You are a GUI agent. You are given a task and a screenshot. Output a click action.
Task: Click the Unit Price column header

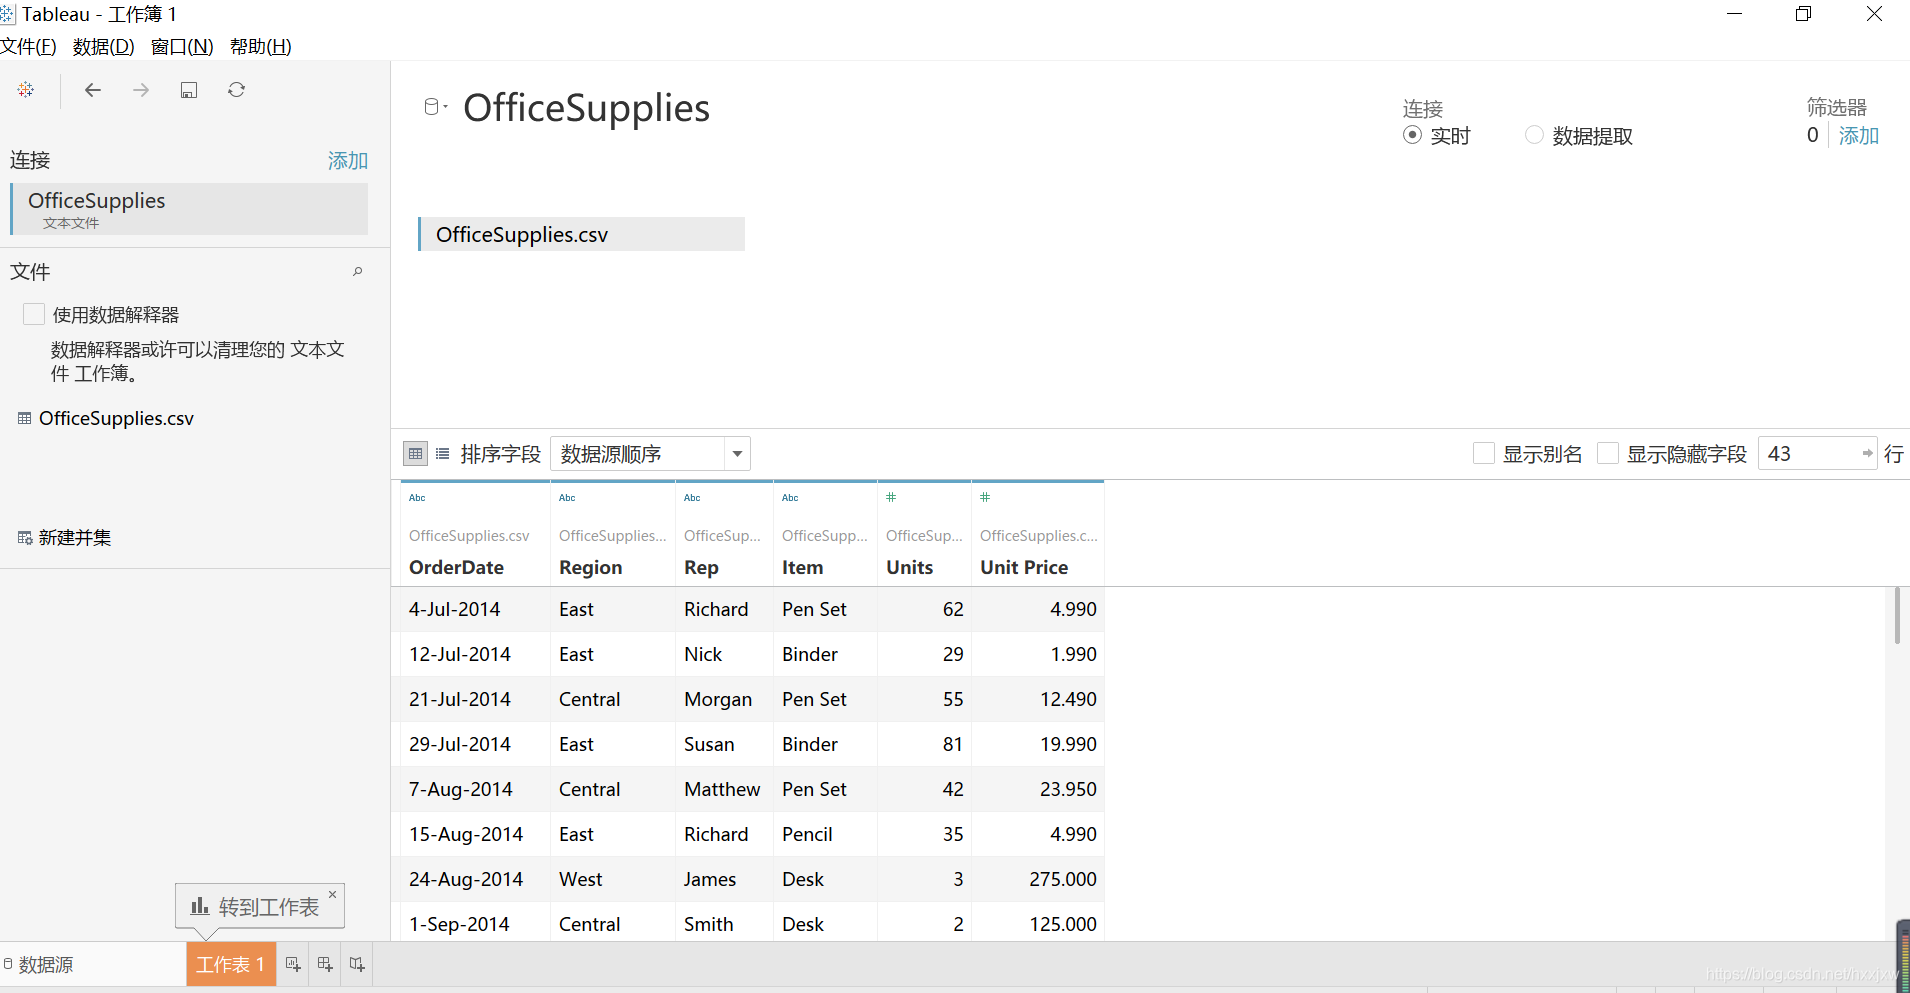point(1024,568)
